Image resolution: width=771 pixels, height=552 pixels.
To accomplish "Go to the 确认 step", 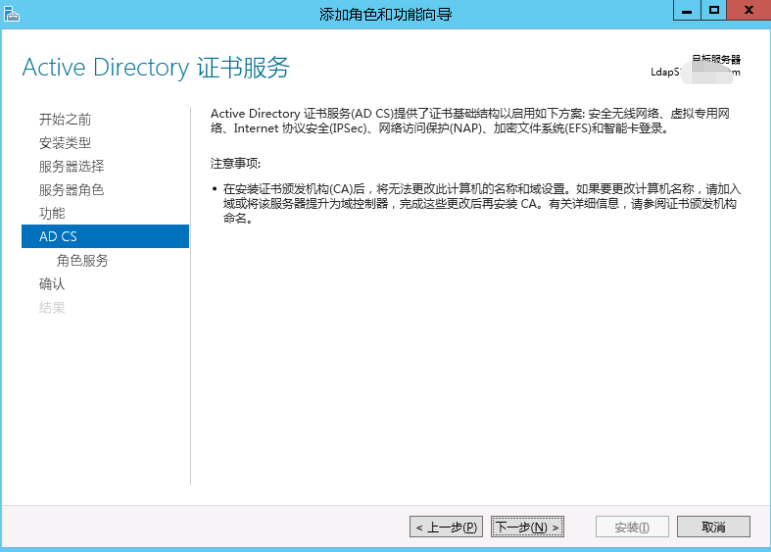I will tap(52, 284).
